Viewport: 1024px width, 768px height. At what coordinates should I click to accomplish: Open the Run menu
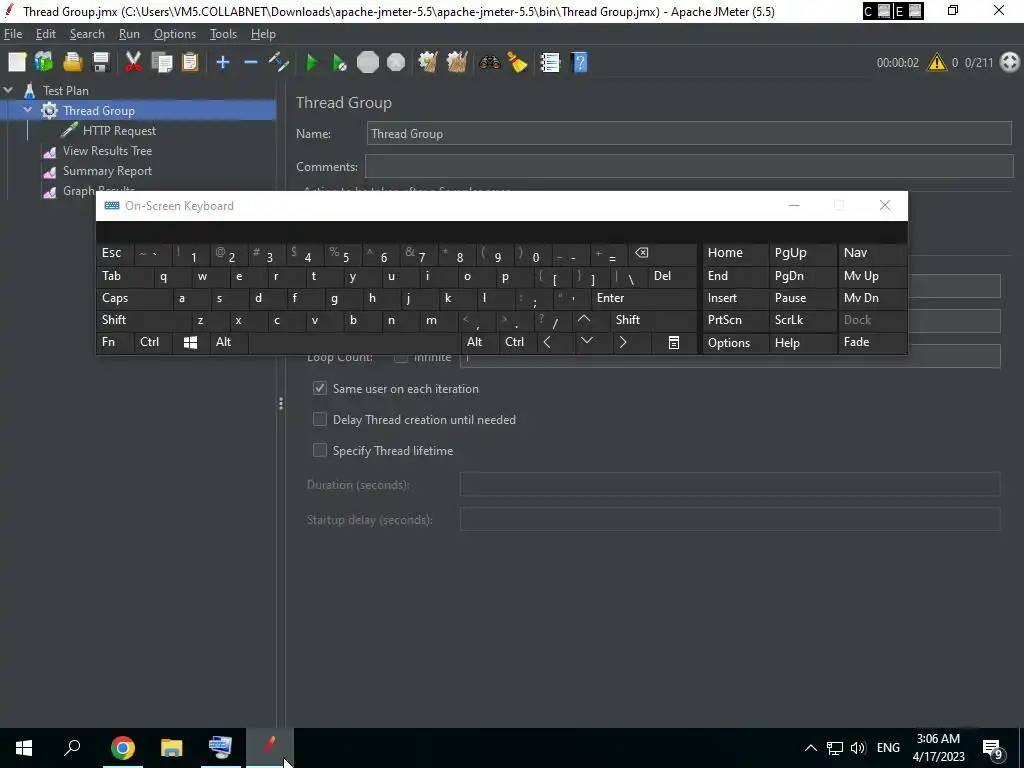tap(129, 34)
